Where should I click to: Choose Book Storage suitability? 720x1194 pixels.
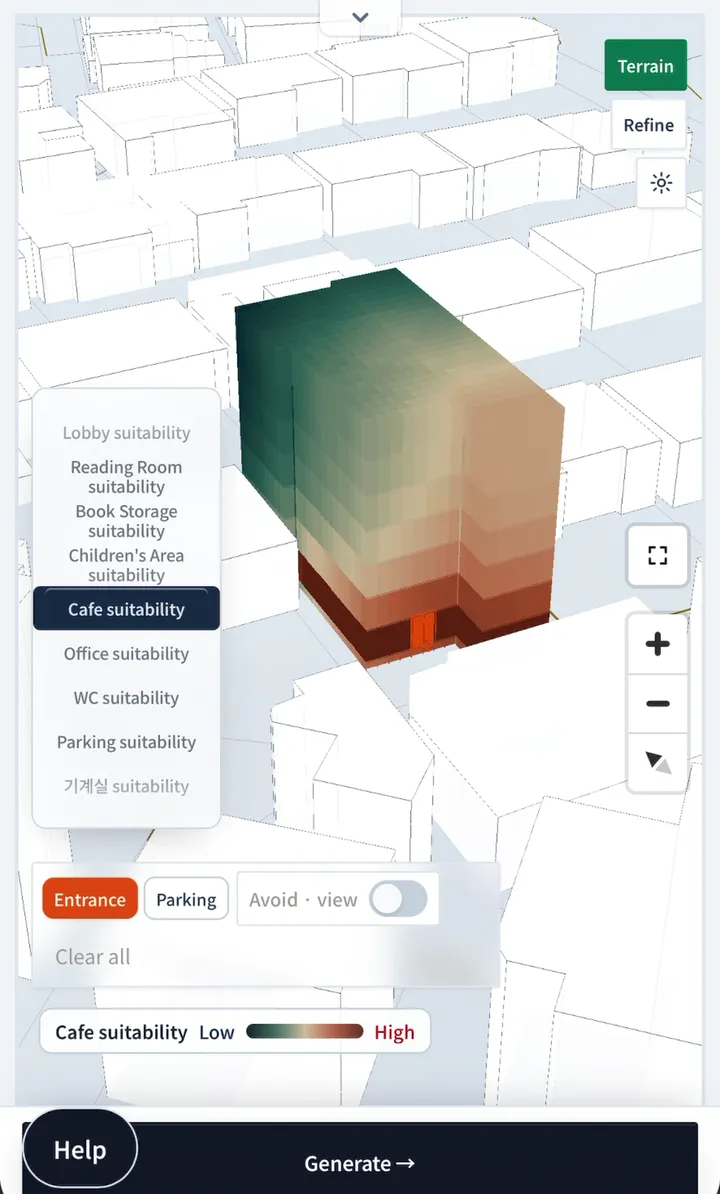(126, 521)
